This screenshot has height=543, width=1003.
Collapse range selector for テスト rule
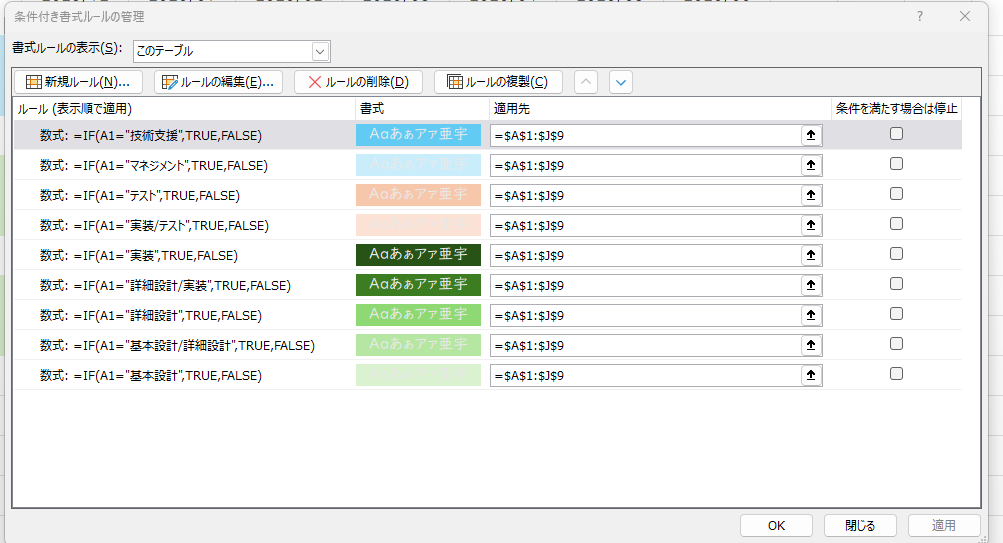point(811,196)
